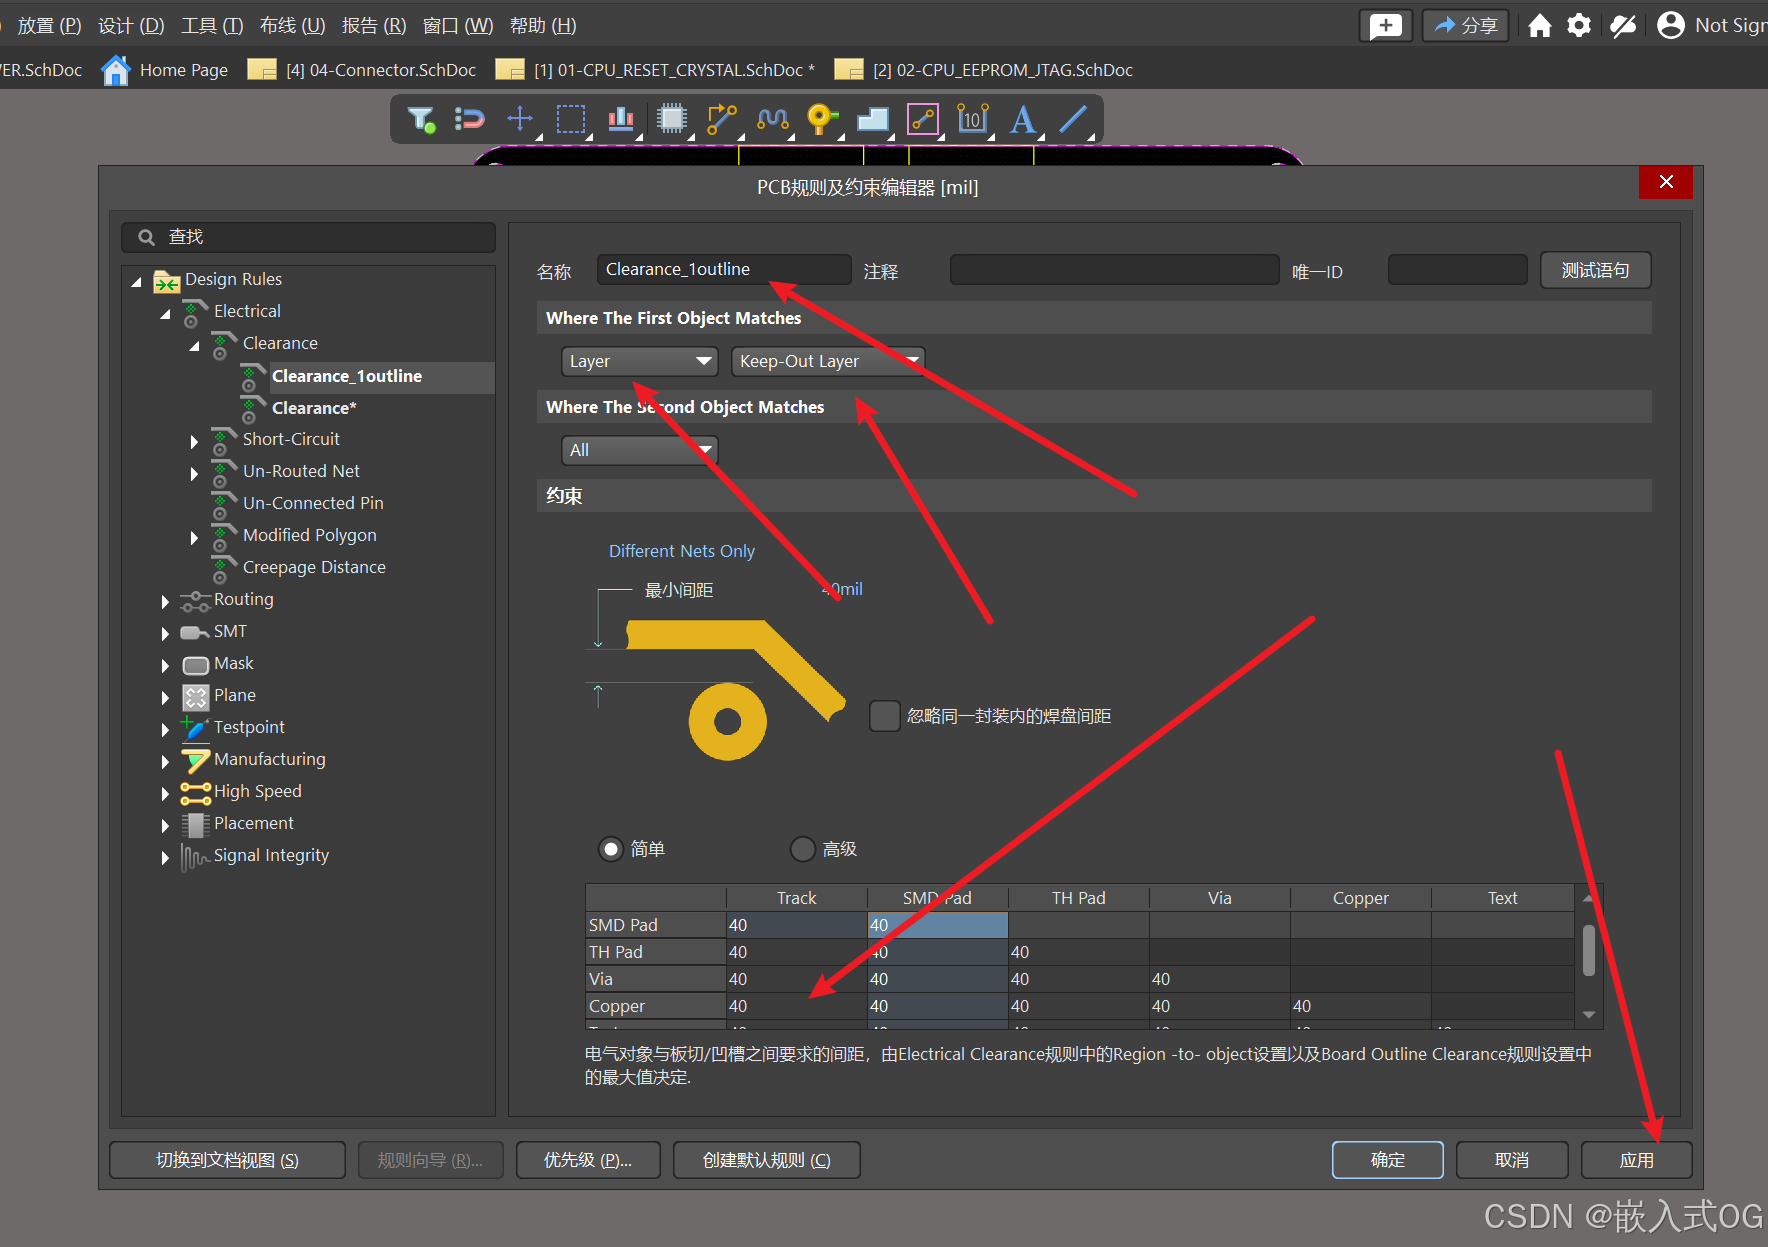The width and height of the screenshot is (1768, 1247).
Task: Click the 分享 share button
Action: pyautogui.click(x=1466, y=26)
